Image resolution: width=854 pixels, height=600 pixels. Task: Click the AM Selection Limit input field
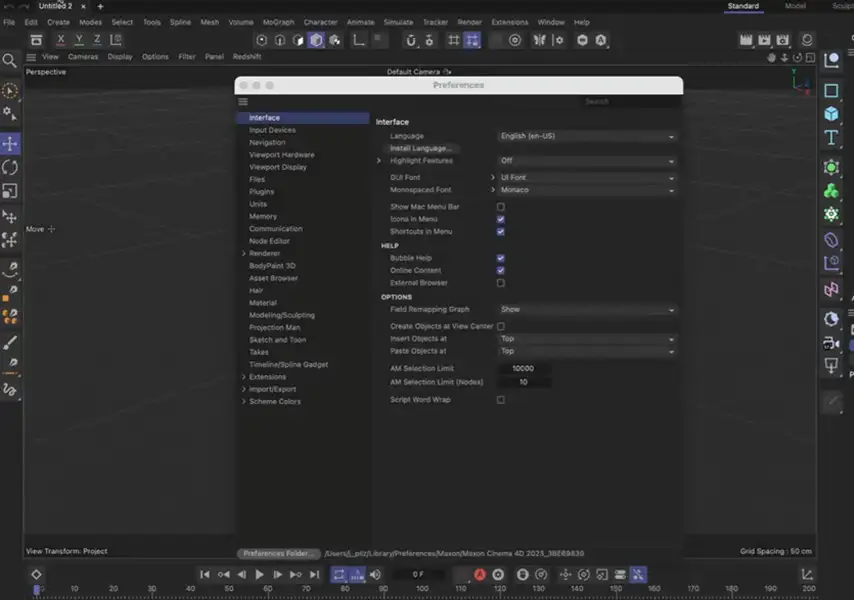(523, 369)
